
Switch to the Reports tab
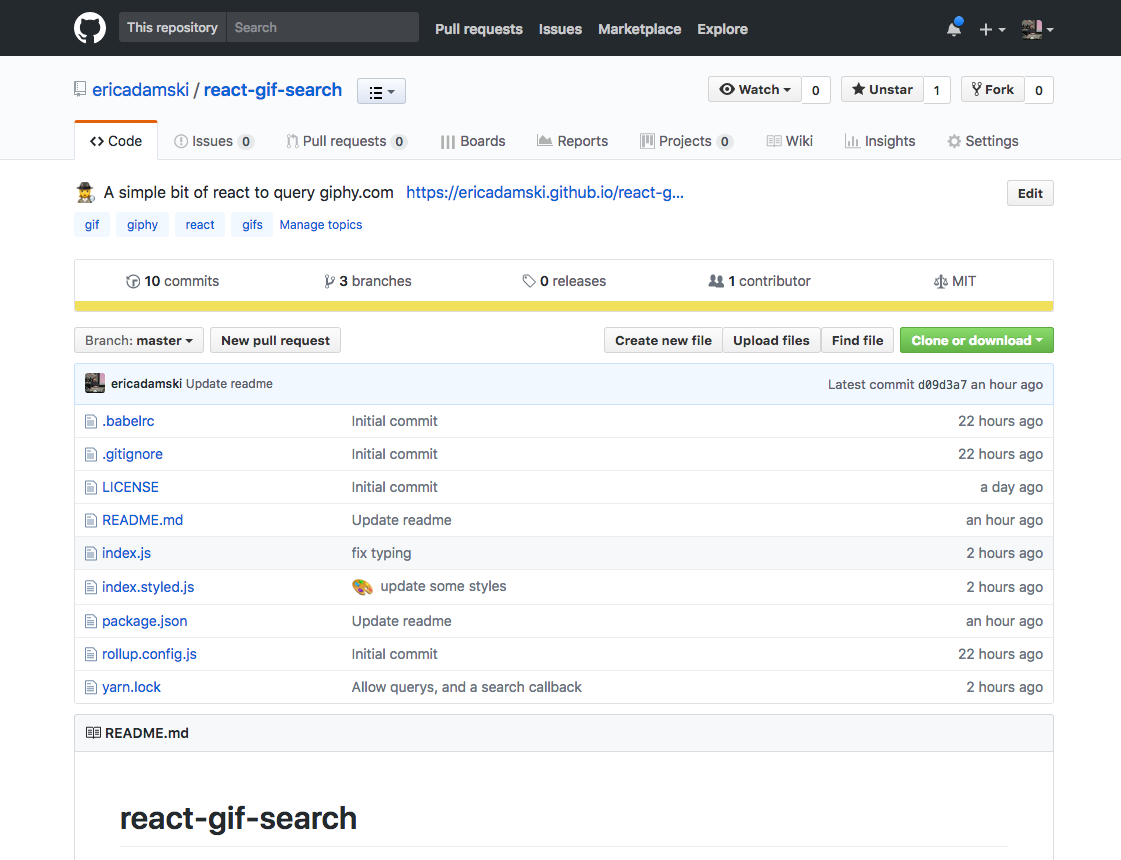click(573, 141)
